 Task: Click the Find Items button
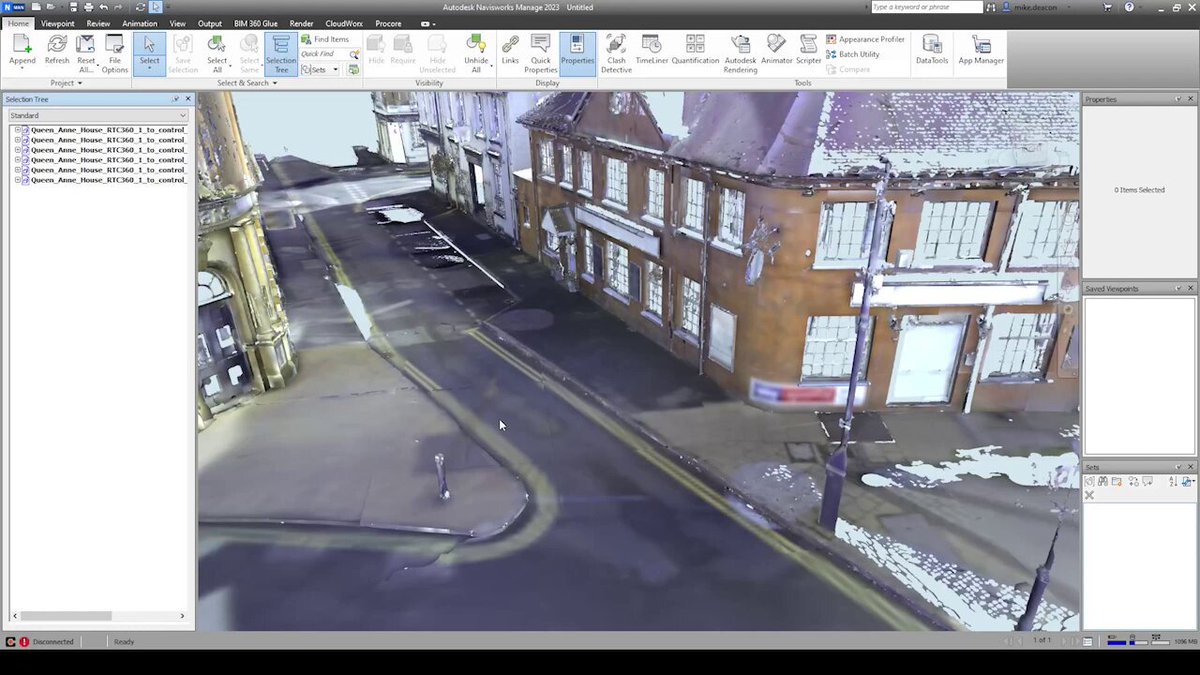pyautogui.click(x=325, y=39)
